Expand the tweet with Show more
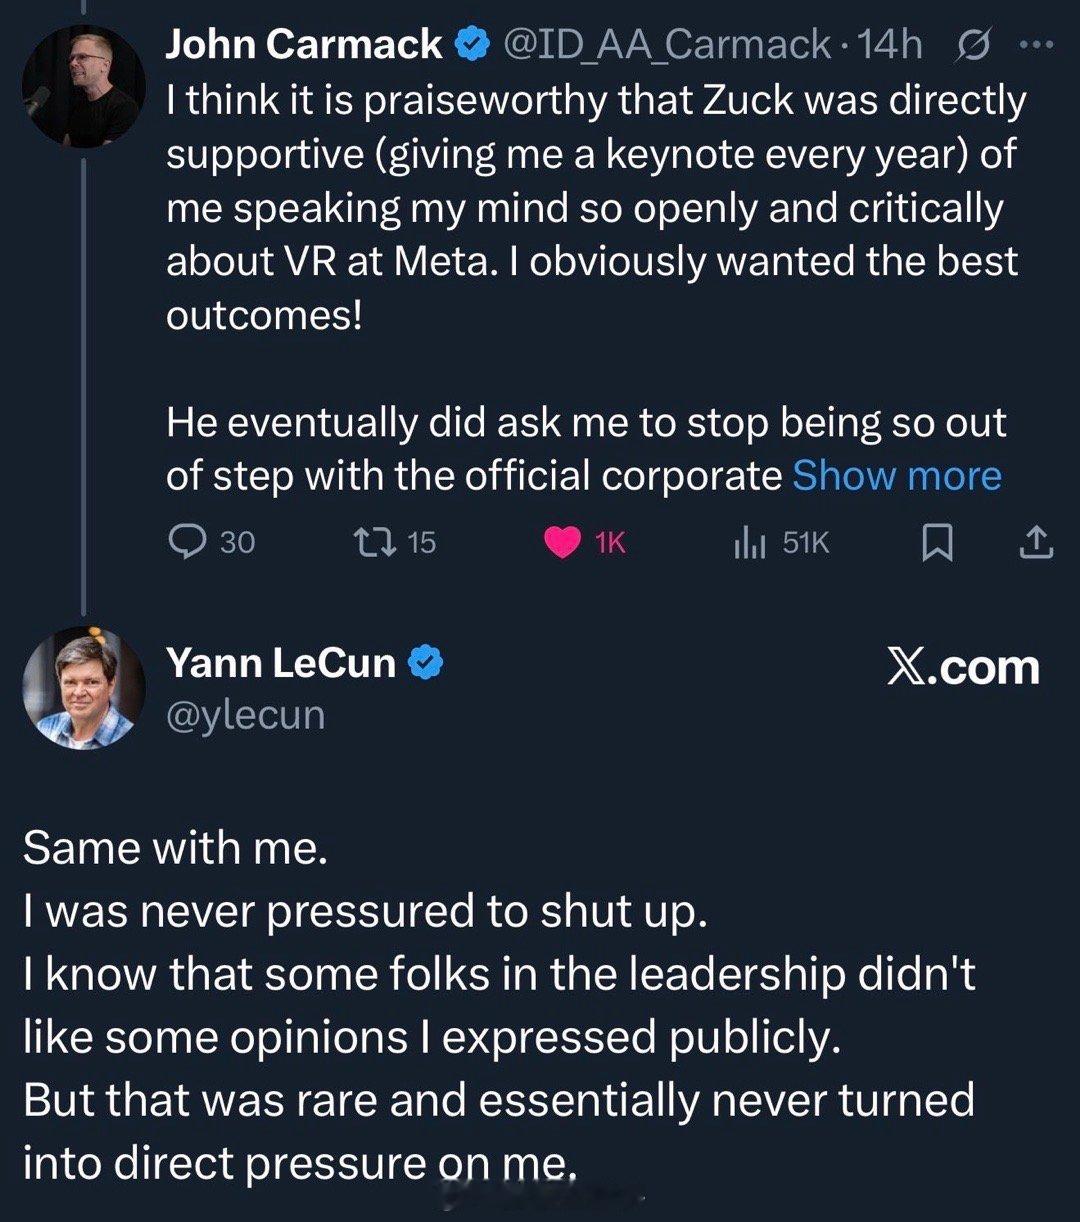The width and height of the screenshot is (1080, 1222). [894, 476]
